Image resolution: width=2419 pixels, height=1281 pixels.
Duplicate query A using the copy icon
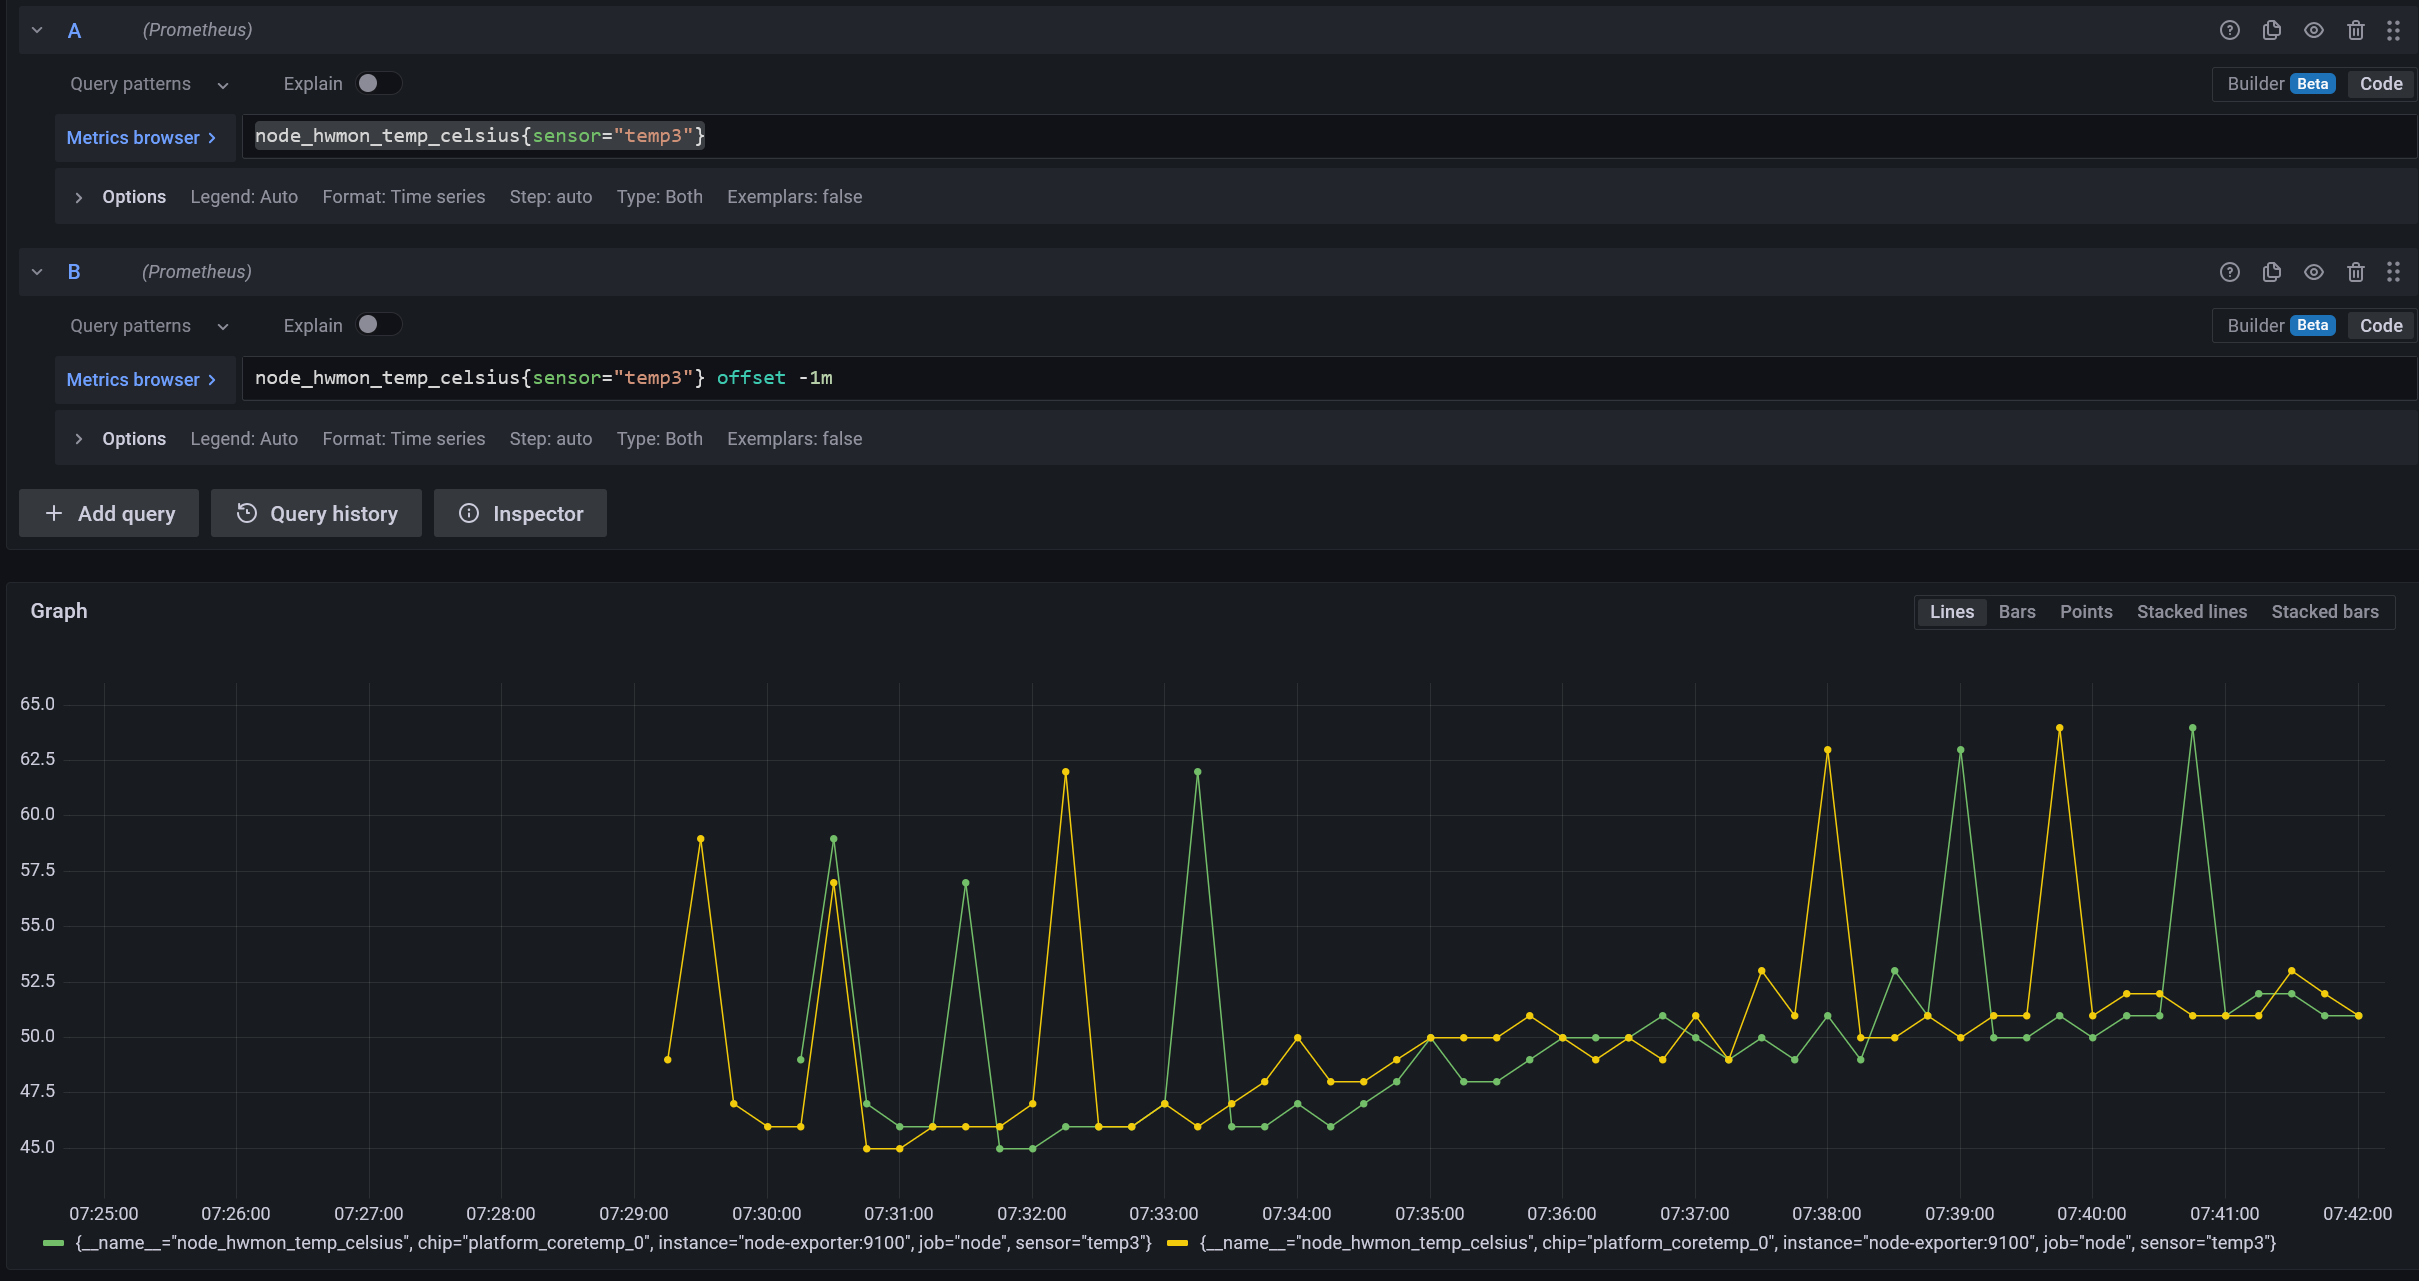(x=2271, y=30)
